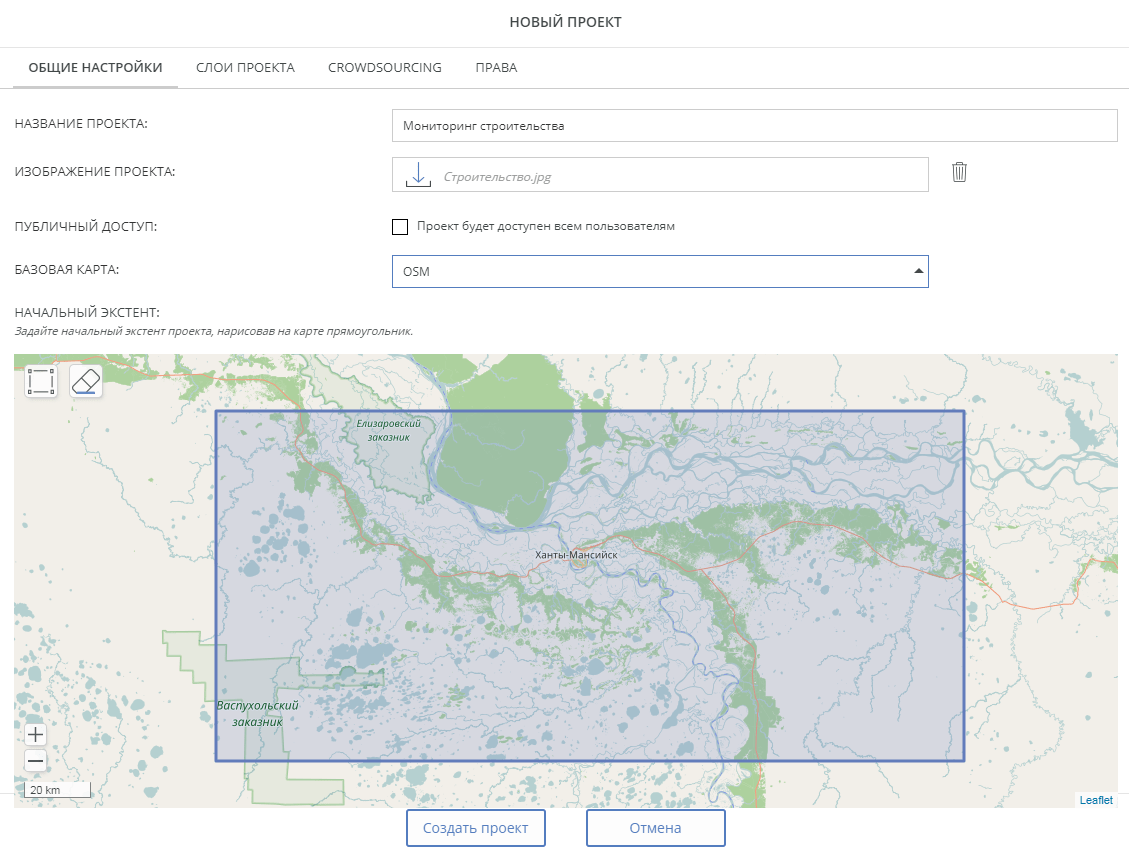Click the Васпухольский заказник map label
Screen dimensions: 1129x858
pyautogui.click(x=257, y=713)
